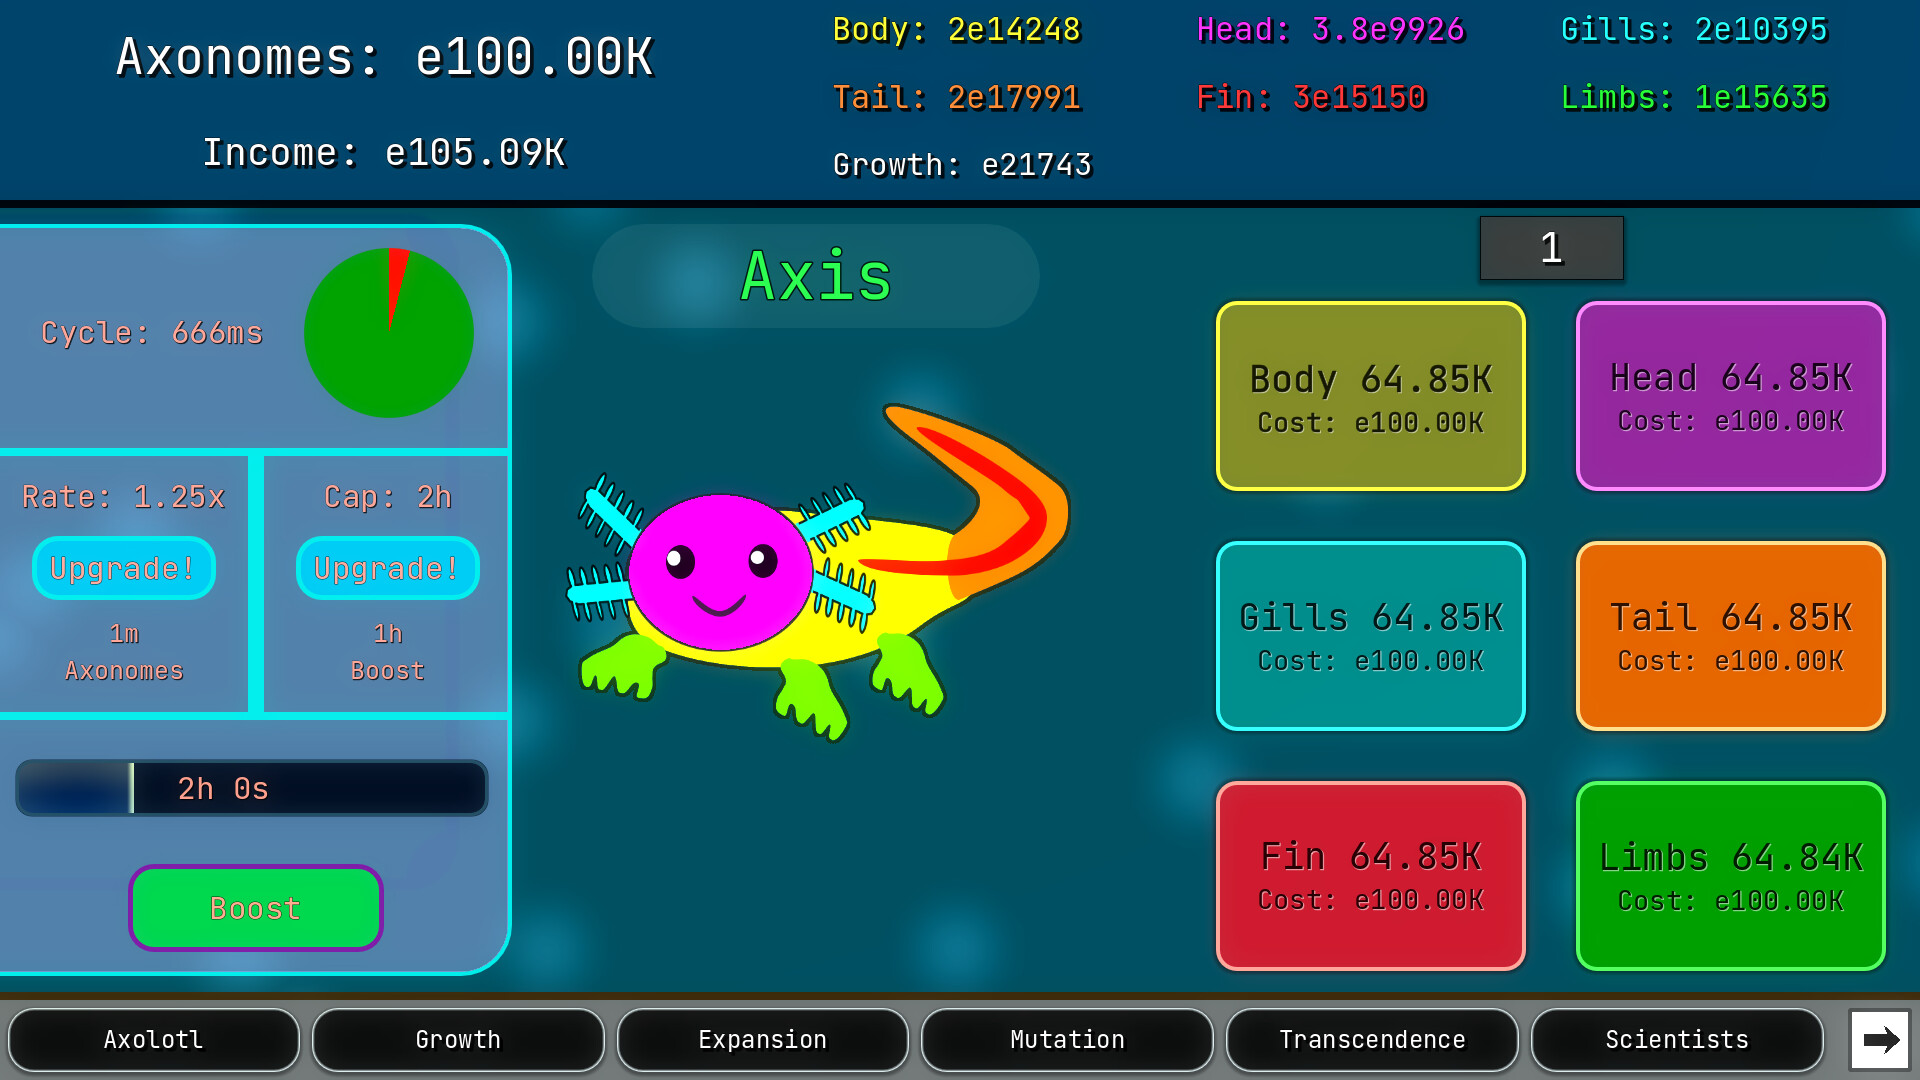Purchase the Tail upgrade
1920x1080 pixels.
point(1731,636)
